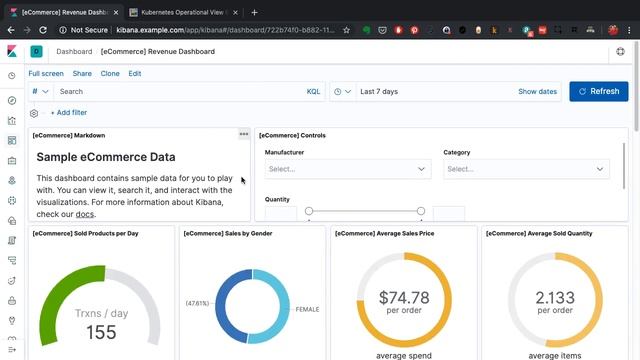Click the Pinterest extension icon
This screenshot has height=360, width=640.
click(414, 30)
